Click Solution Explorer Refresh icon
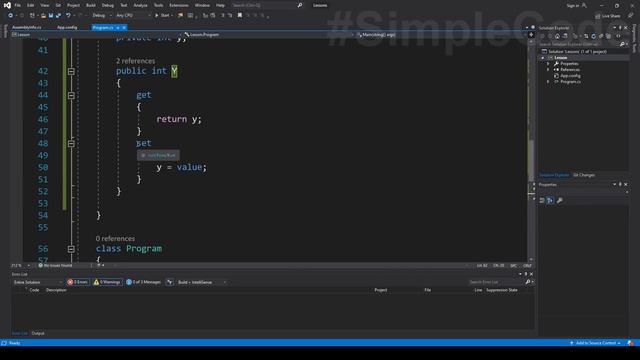640x360 pixels. pyautogui.click(x=593, y=36)
